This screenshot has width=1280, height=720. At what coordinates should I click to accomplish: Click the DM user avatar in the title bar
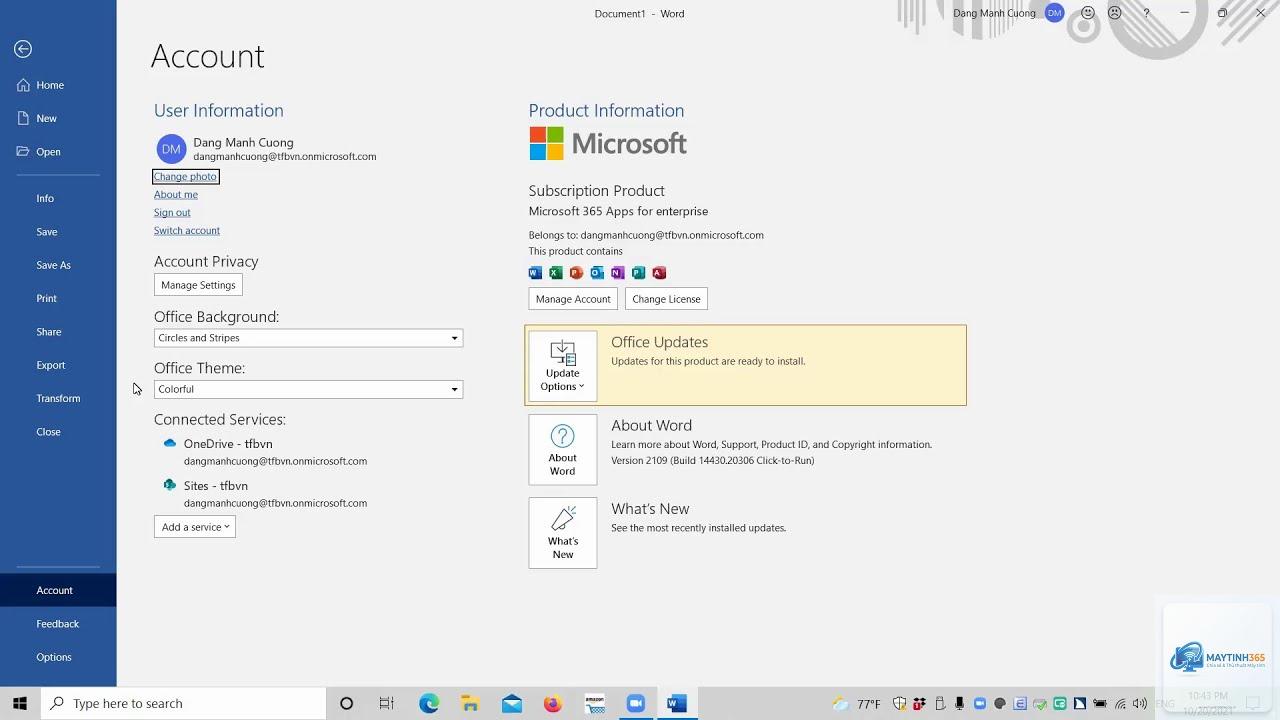[1054, 13]
